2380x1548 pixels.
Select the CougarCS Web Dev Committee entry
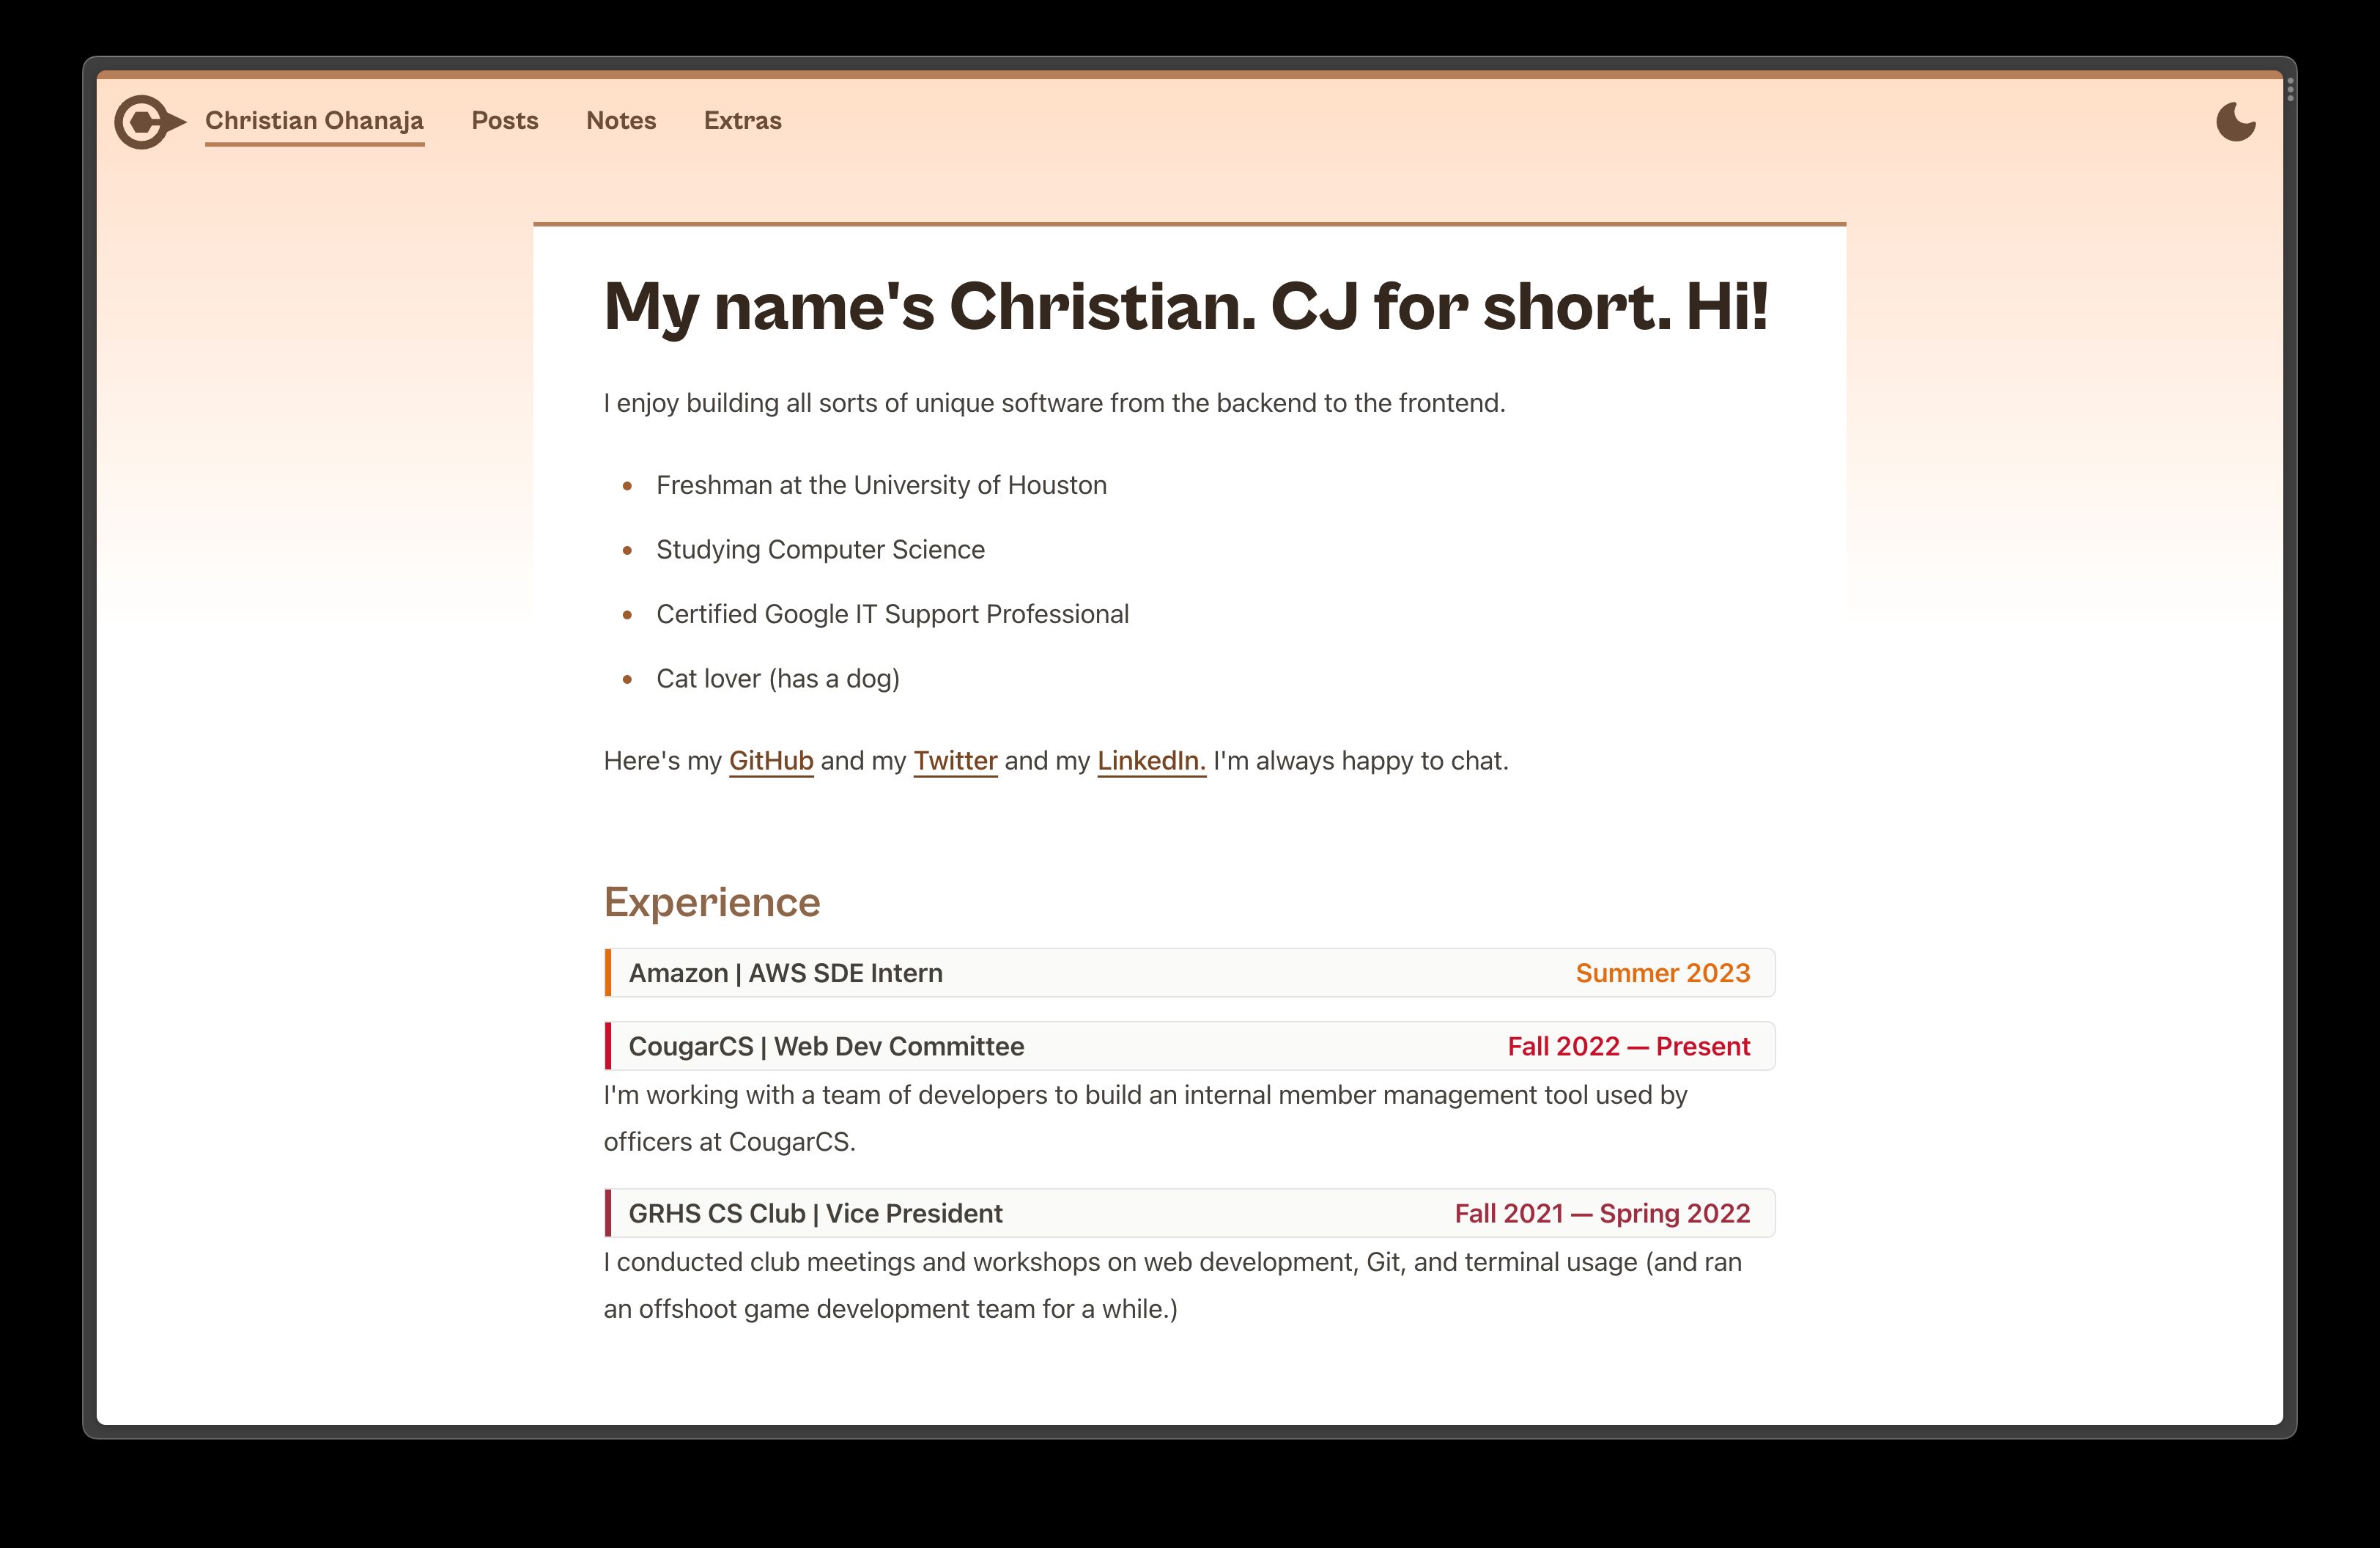[x=825, y=1046]
